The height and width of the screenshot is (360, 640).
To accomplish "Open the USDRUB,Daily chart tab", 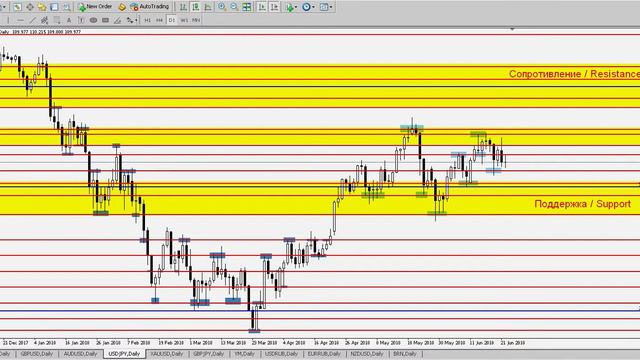I will coord(282,354).
